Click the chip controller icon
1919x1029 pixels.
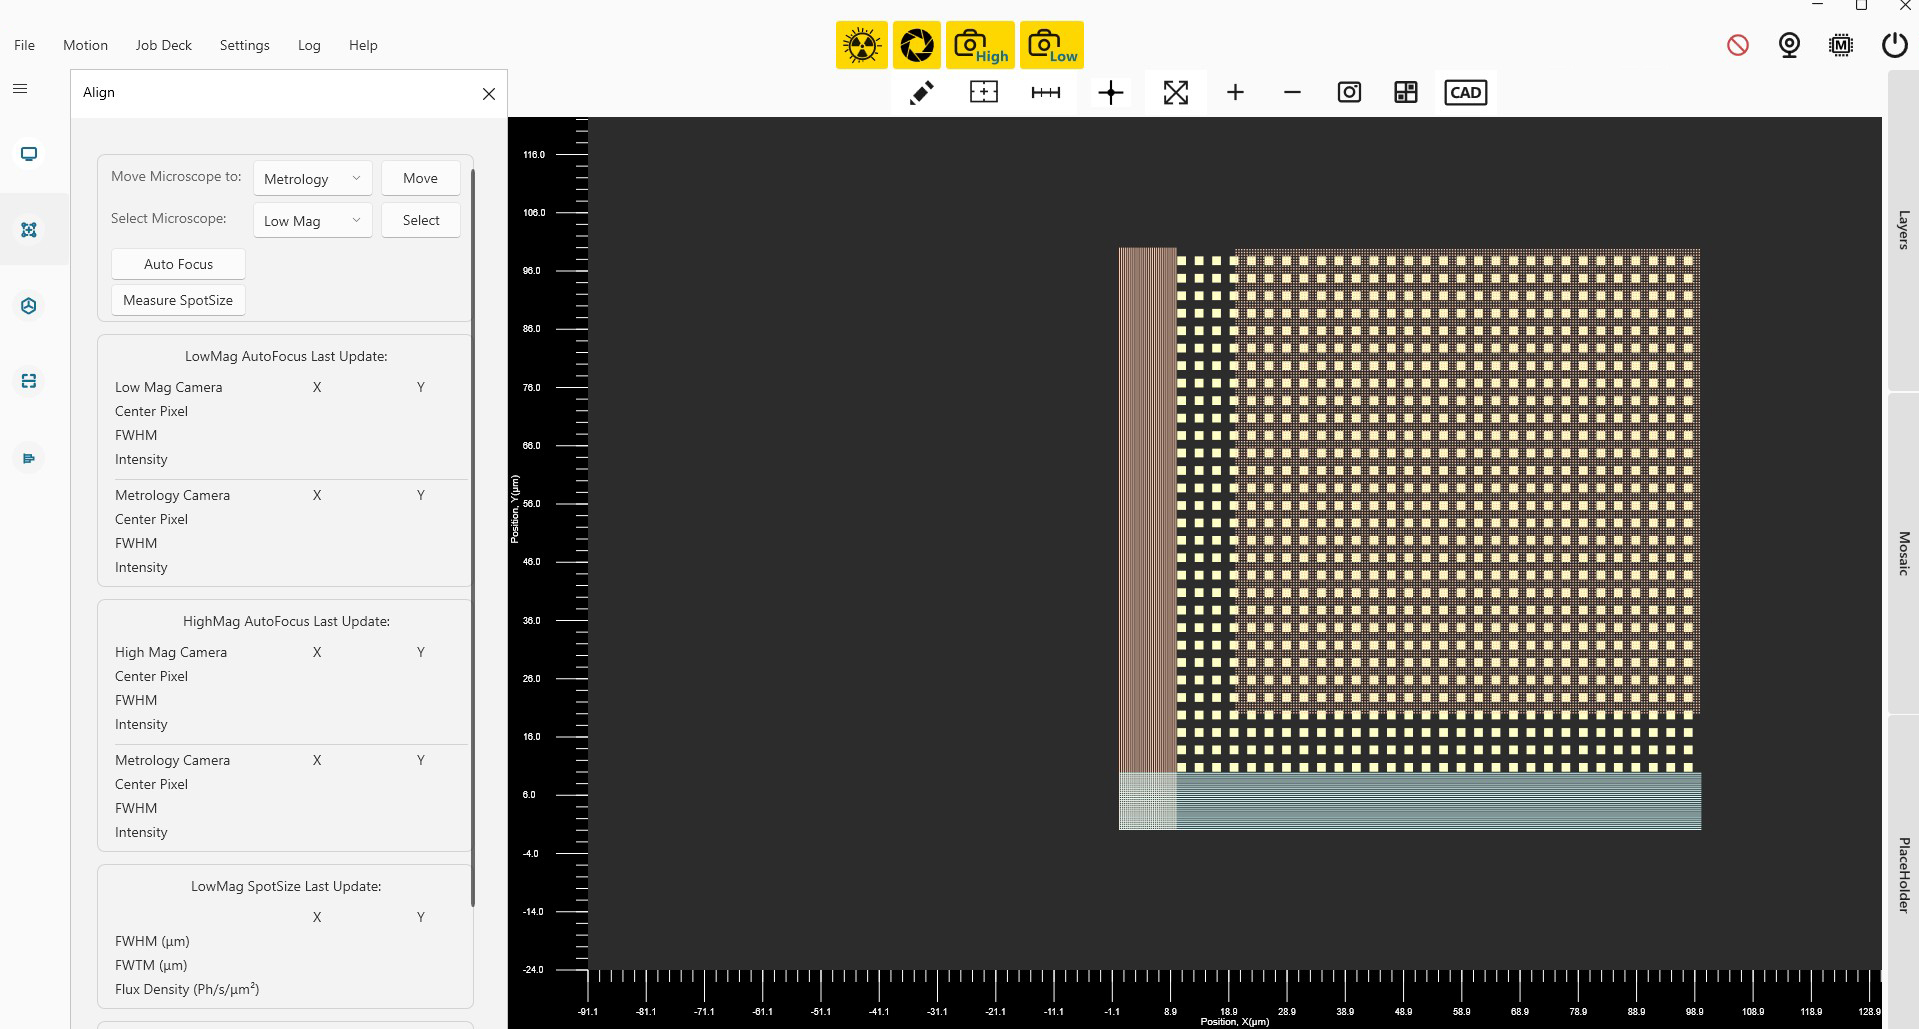pos(1841,45)
